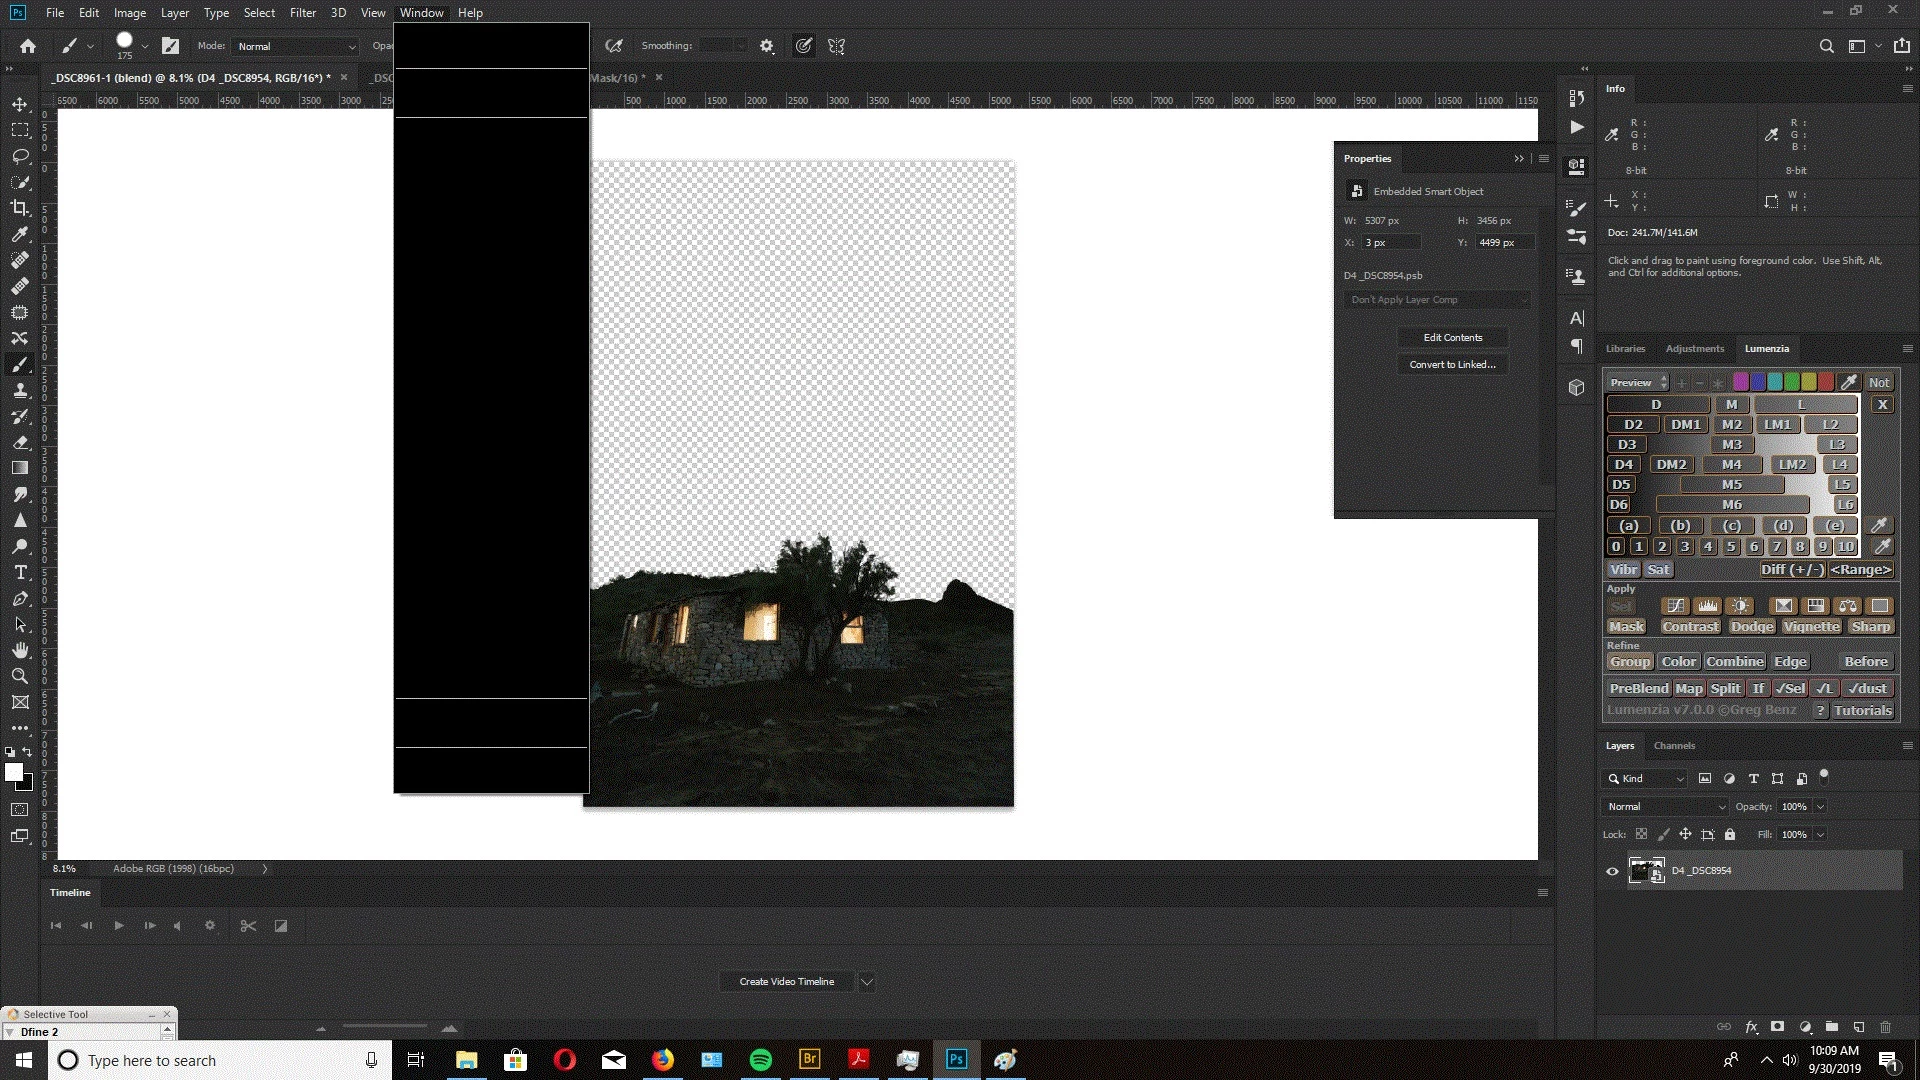Toggle the lock all layer button
The height and width of the screenshot is (1080, 1920).
click(1730, 834)
